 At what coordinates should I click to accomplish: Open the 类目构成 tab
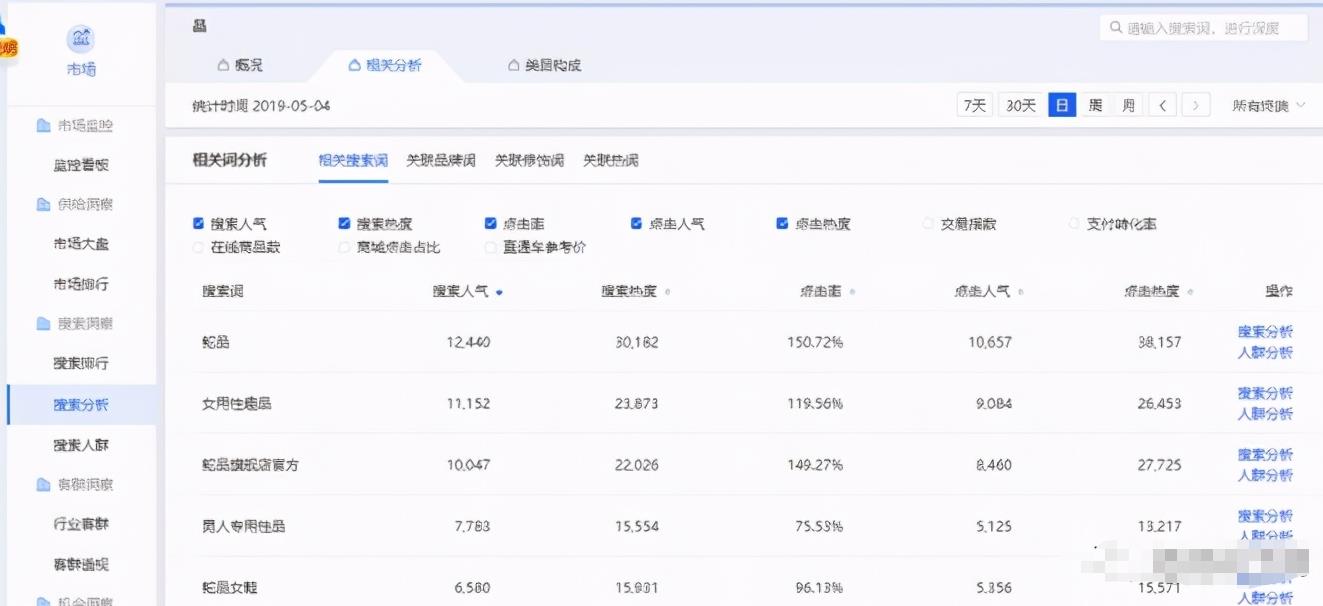coord(544,65)
